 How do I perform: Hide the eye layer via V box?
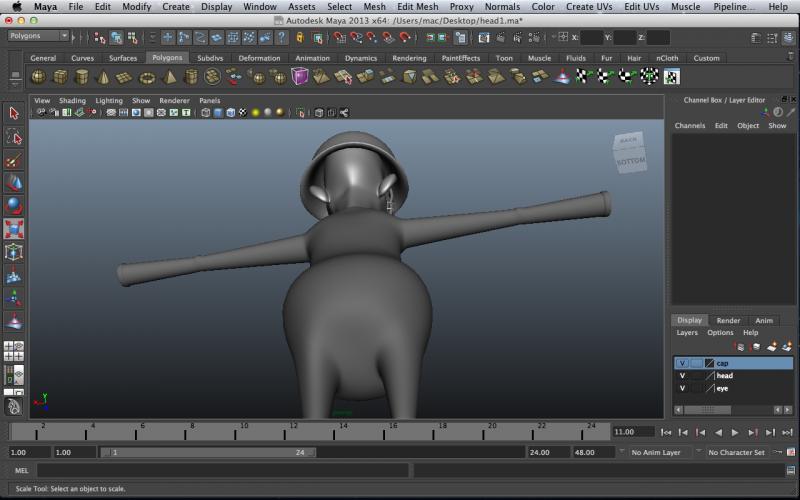[x=682, y=388]
